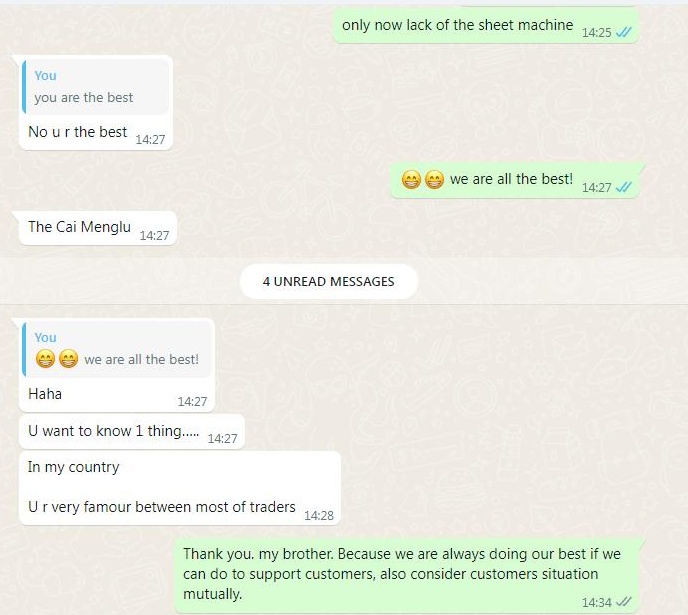688x615 pixels.
Task: Click the 'In my country' message line
Action: tap(74, 467)
